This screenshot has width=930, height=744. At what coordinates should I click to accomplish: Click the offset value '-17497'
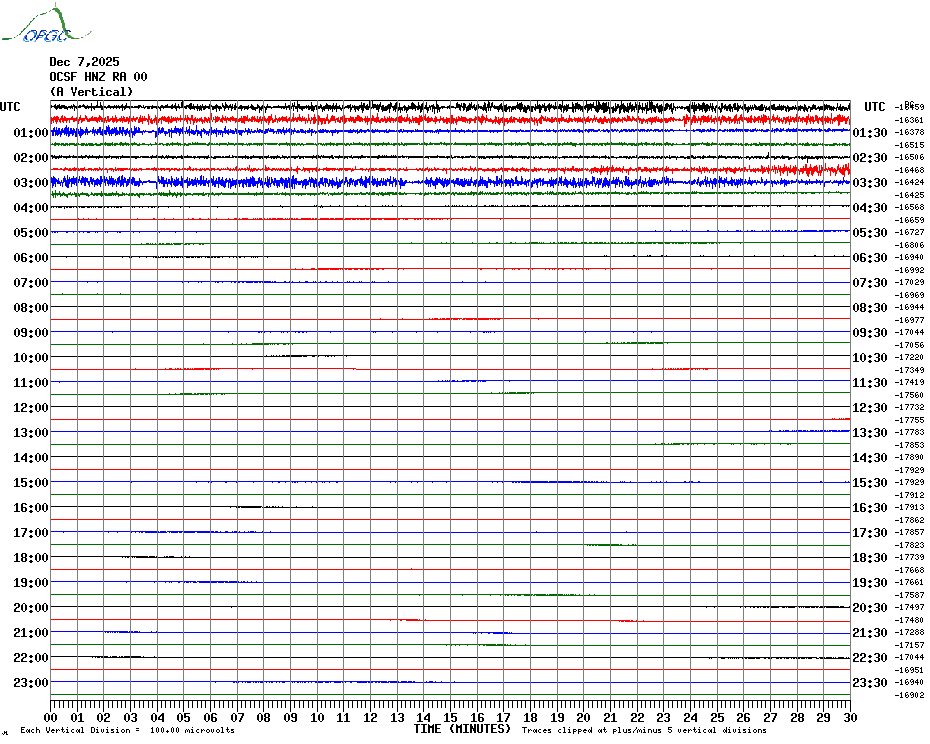tap(909, 608)
